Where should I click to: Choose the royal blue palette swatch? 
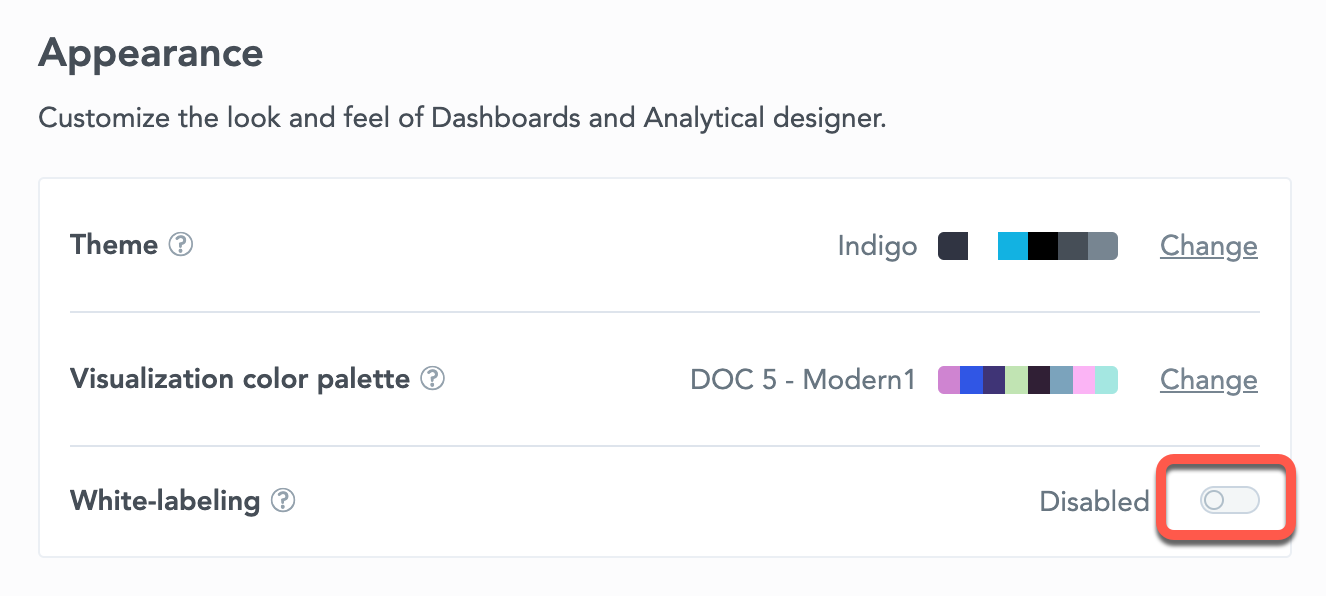click(971, 380)
